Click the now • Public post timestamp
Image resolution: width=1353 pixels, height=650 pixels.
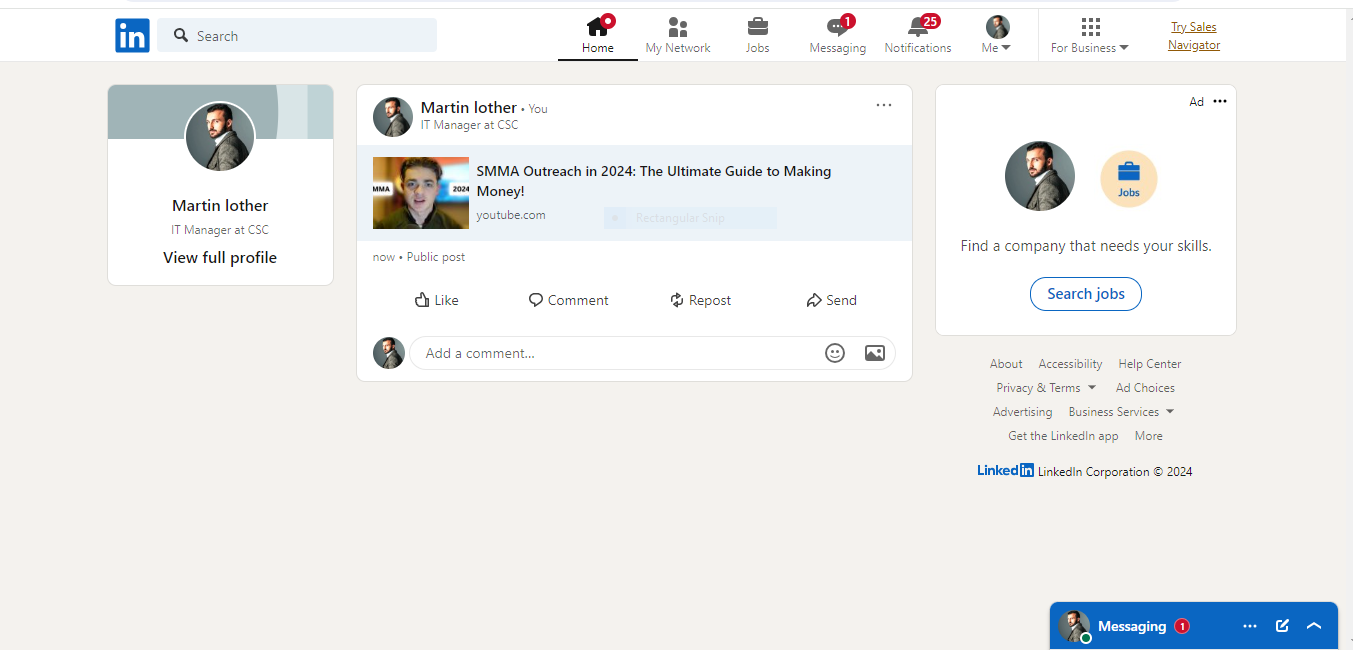[x=419, y=257]
